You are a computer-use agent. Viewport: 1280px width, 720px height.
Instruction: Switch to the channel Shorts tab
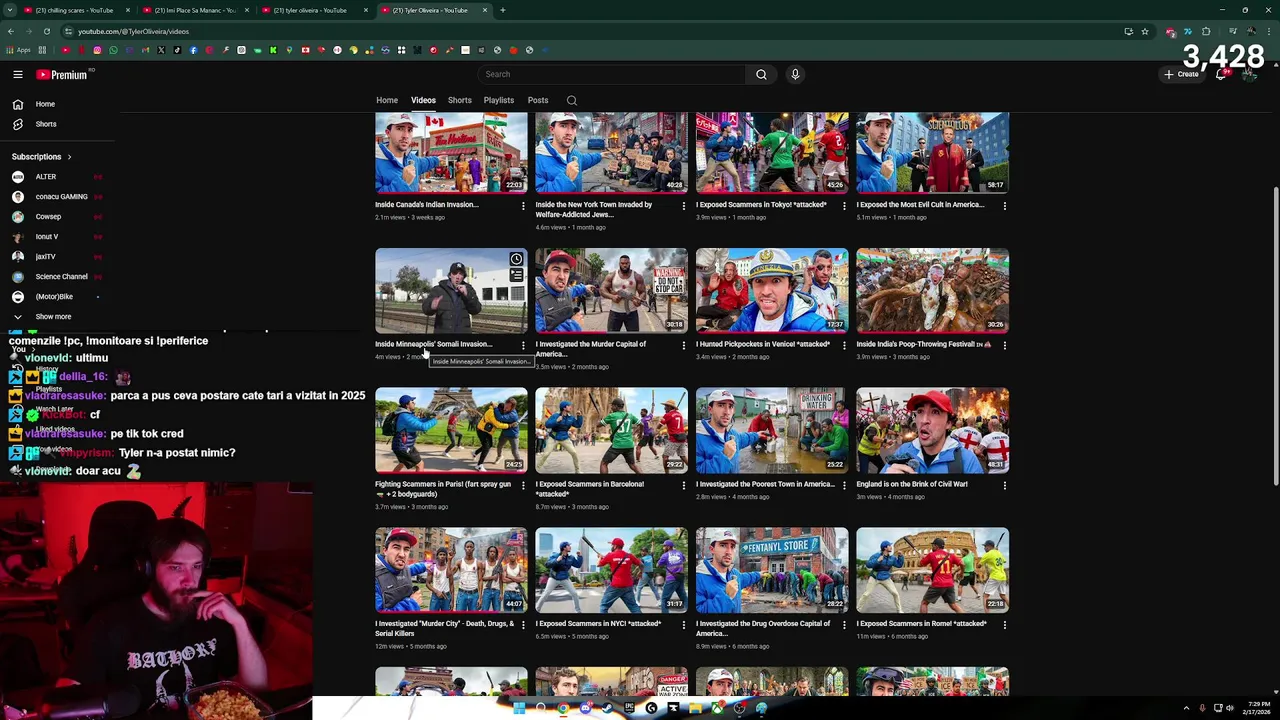[460, 100]
